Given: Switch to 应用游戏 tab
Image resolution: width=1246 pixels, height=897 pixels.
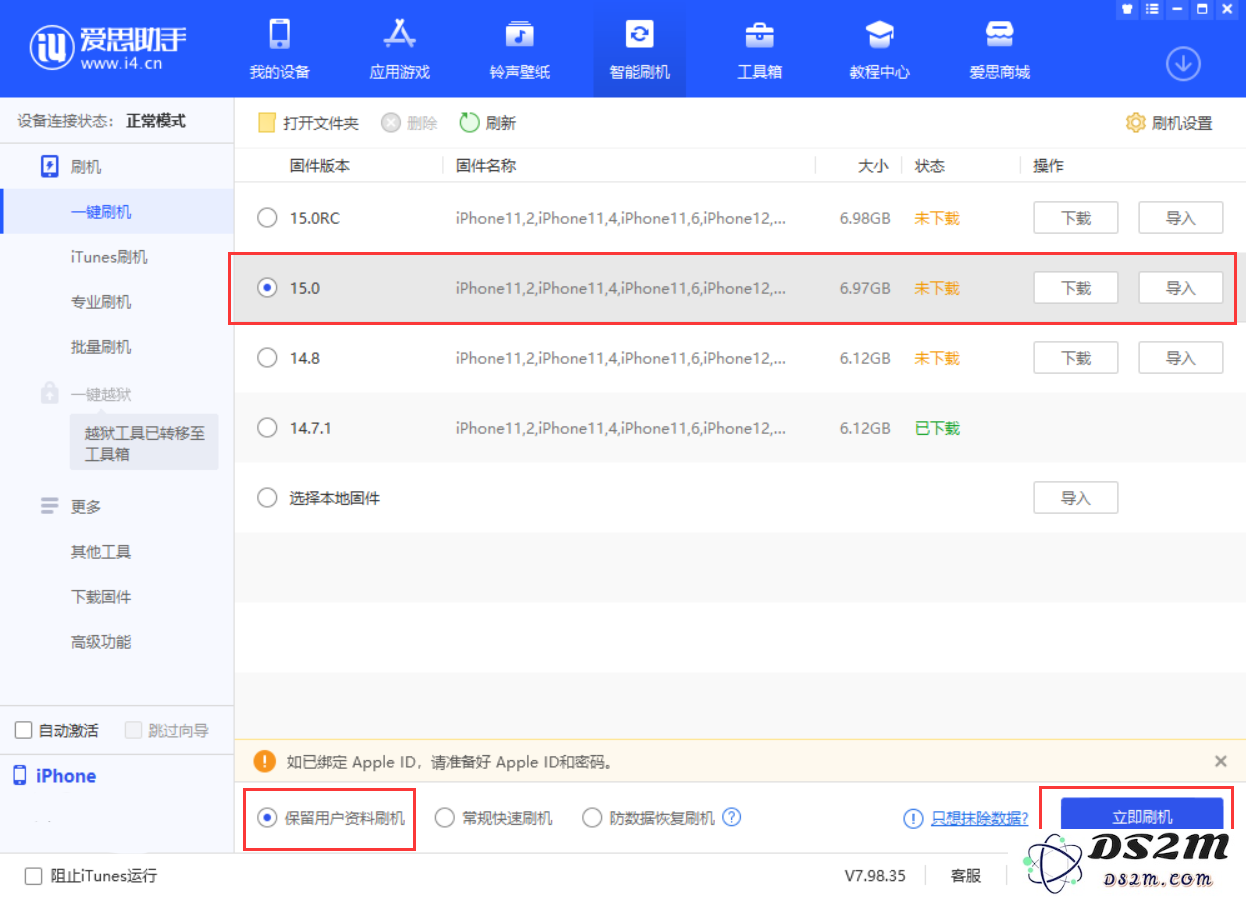Looking at the screenshot, I should tap(399, 48).
